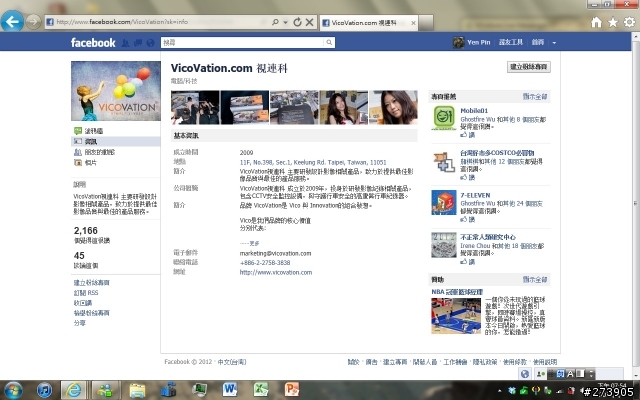Click the +886-2-2758-3838 phone link
This screenshot has width=640, height=400.
pos(265,262)
